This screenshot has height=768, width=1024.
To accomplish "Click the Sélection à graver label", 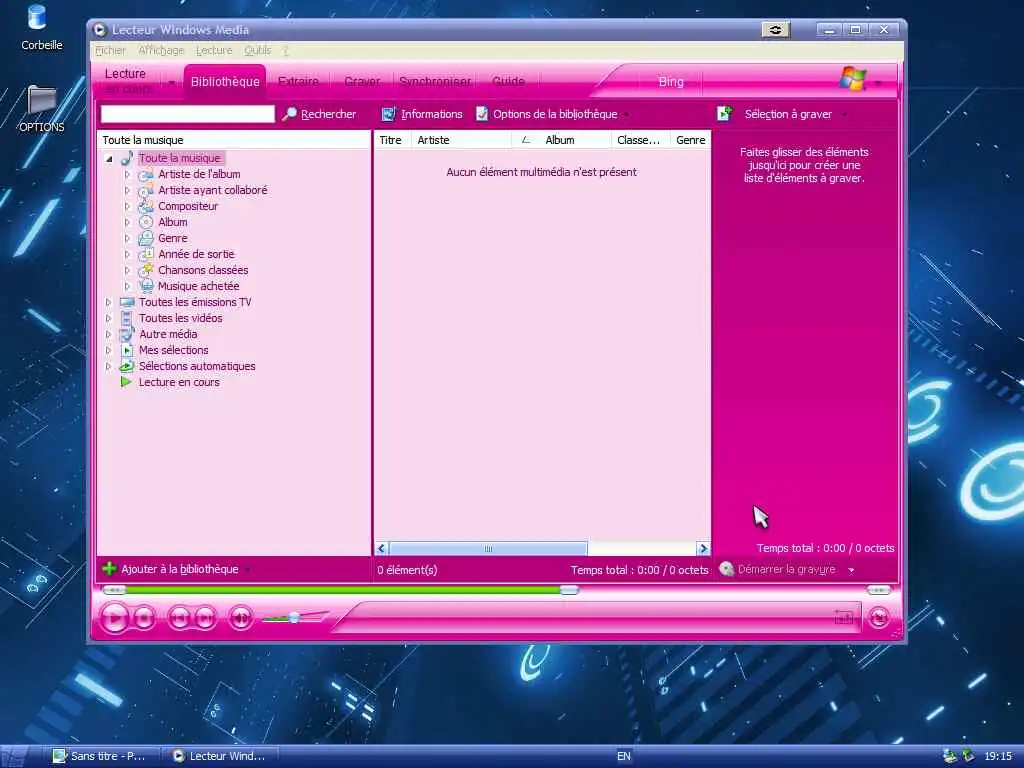I will click(x=788, y=114).
